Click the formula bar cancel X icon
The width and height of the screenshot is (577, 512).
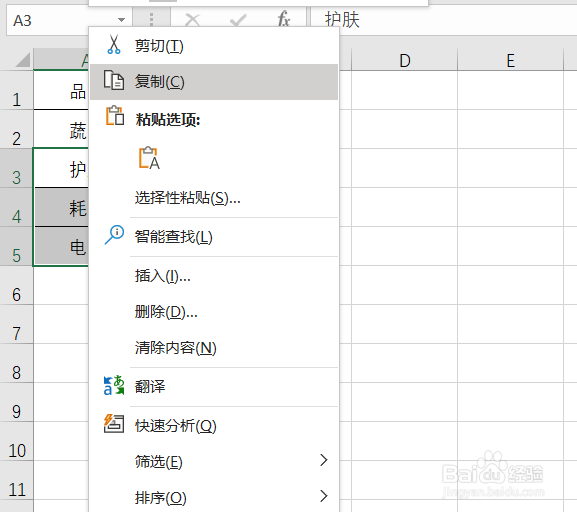(x=192, y=20)
